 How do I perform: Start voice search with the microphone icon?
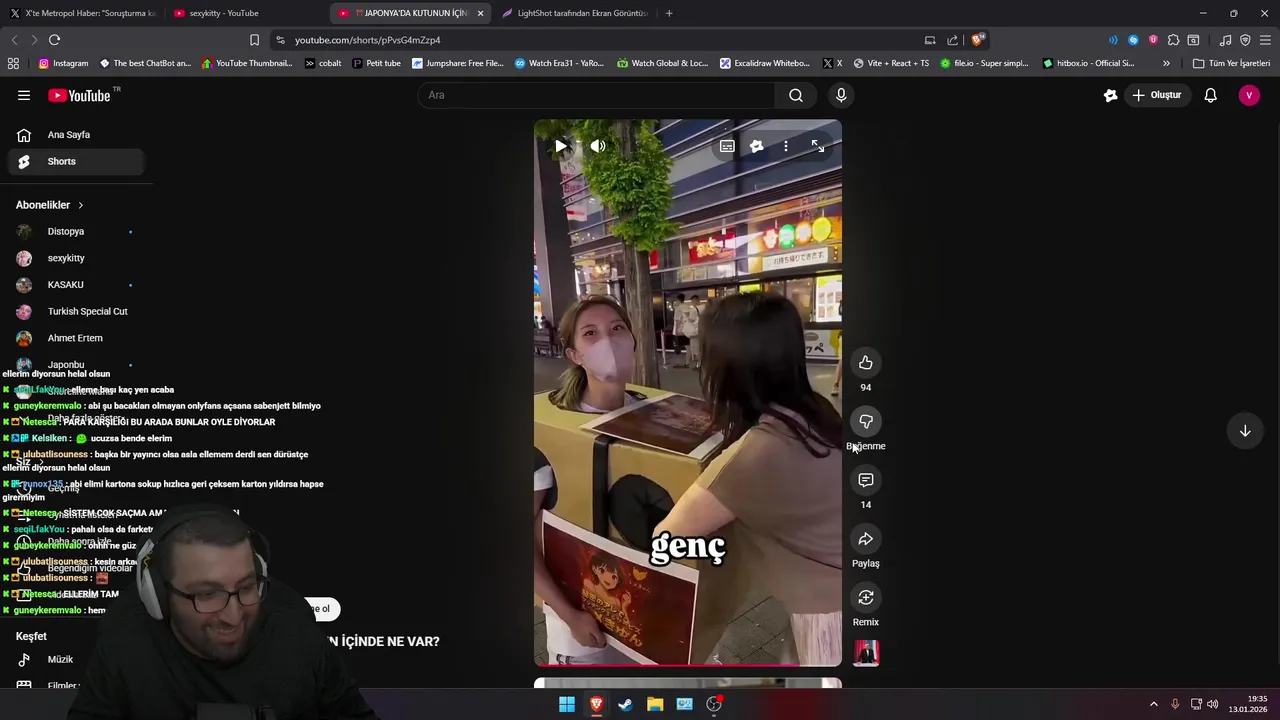(x=841, y=95)
